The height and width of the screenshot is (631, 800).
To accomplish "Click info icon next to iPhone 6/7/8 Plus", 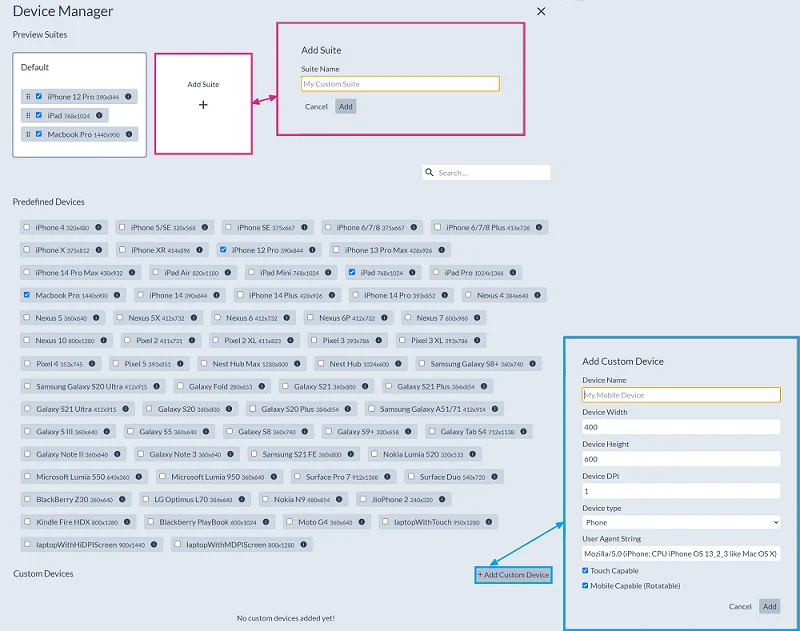I will pyautogui.click(x=539, y=228).
